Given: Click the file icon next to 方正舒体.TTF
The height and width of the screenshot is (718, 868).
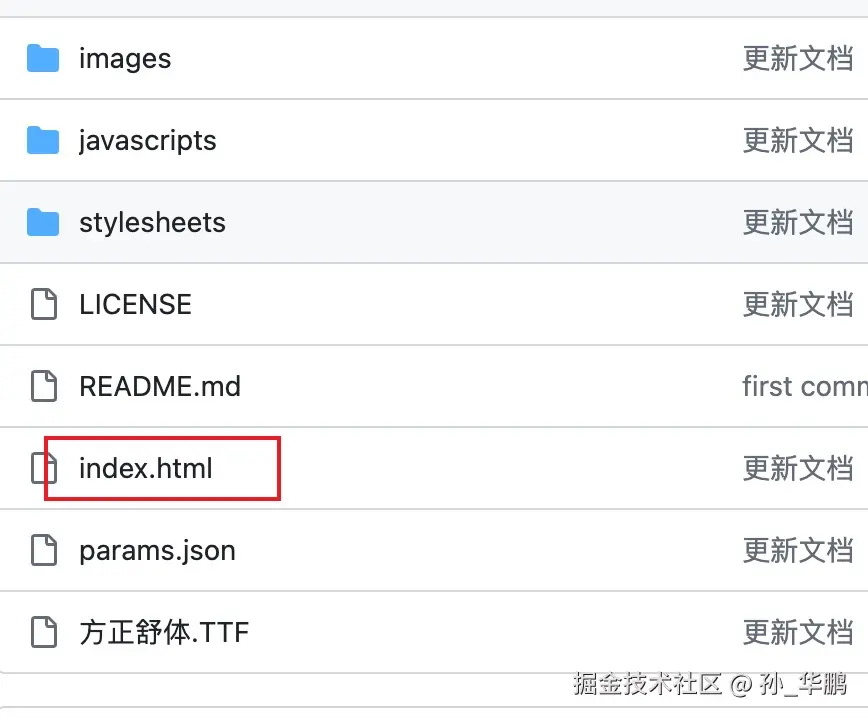Looking at the screenshot, I should 44,632.
